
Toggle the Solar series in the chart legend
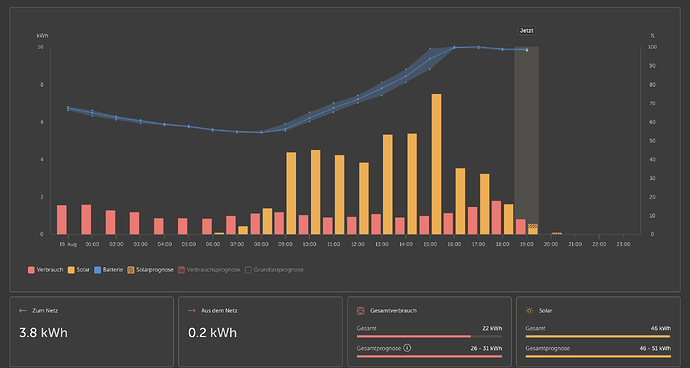pyautogui.click(x=79, y=270)
